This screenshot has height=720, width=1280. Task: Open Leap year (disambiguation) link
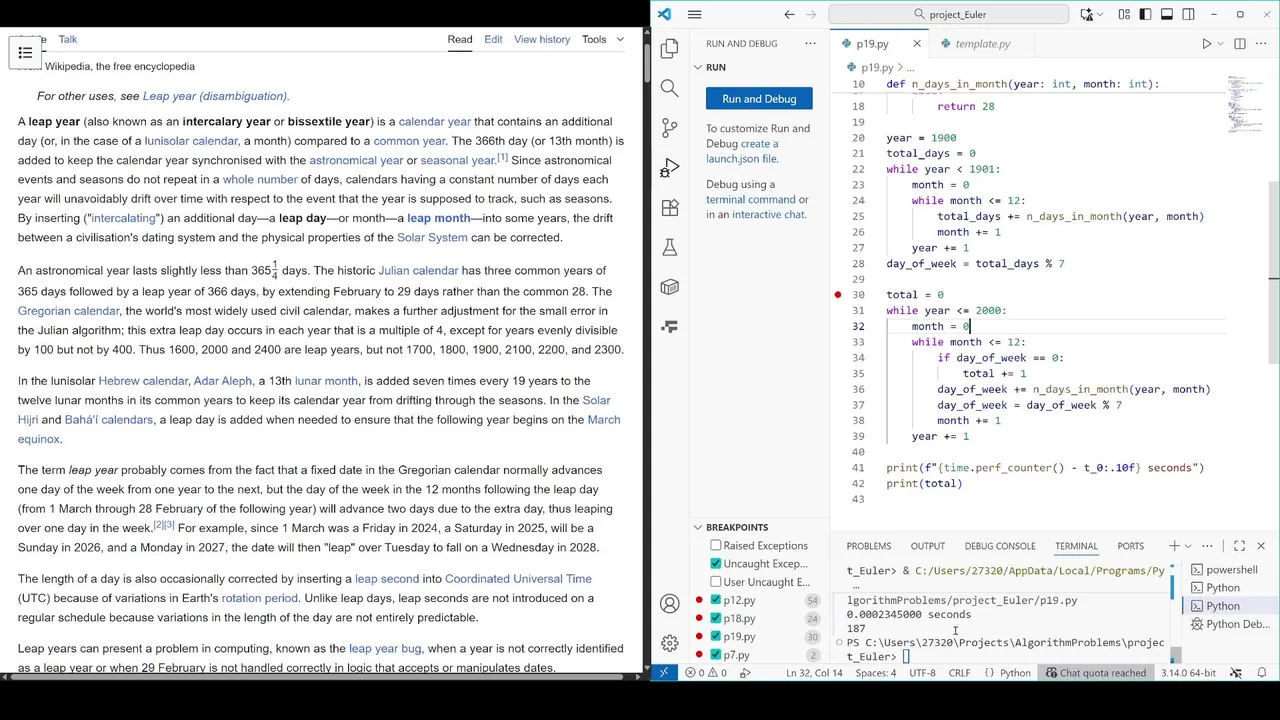[216, 96]
